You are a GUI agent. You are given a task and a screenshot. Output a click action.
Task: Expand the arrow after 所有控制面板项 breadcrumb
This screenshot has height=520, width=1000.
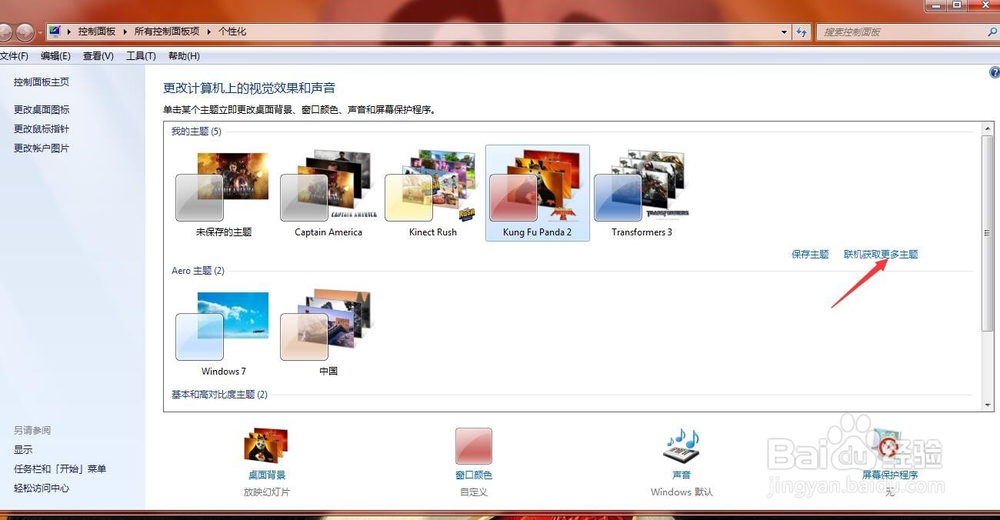coord(209,31)
